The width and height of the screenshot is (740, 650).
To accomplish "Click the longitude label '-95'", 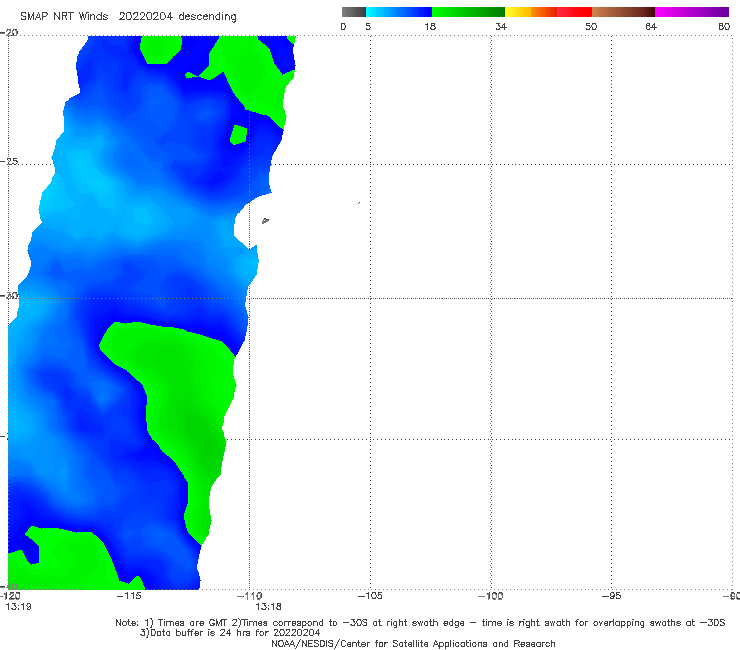I will coord(612,596).
